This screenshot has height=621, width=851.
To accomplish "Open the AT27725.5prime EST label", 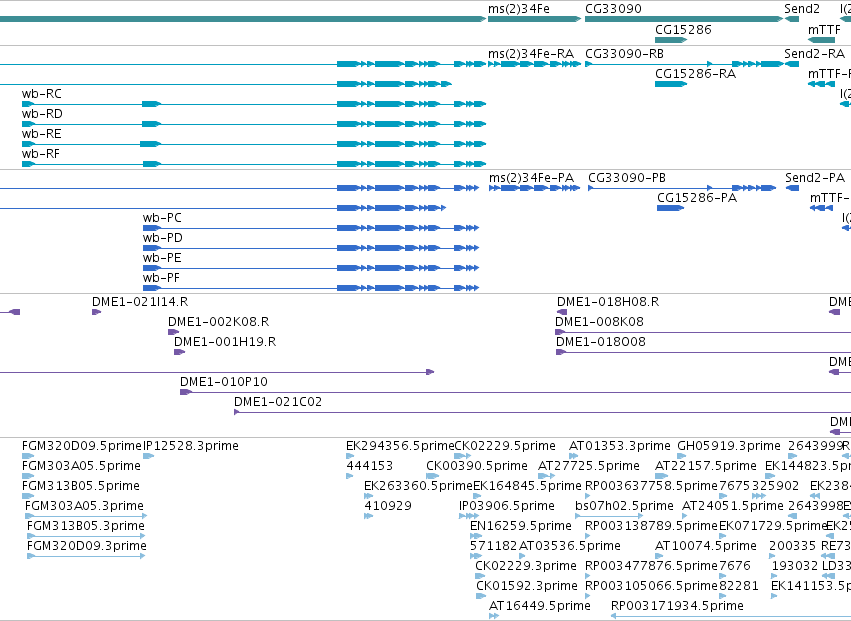I will [x=589, y=466].
